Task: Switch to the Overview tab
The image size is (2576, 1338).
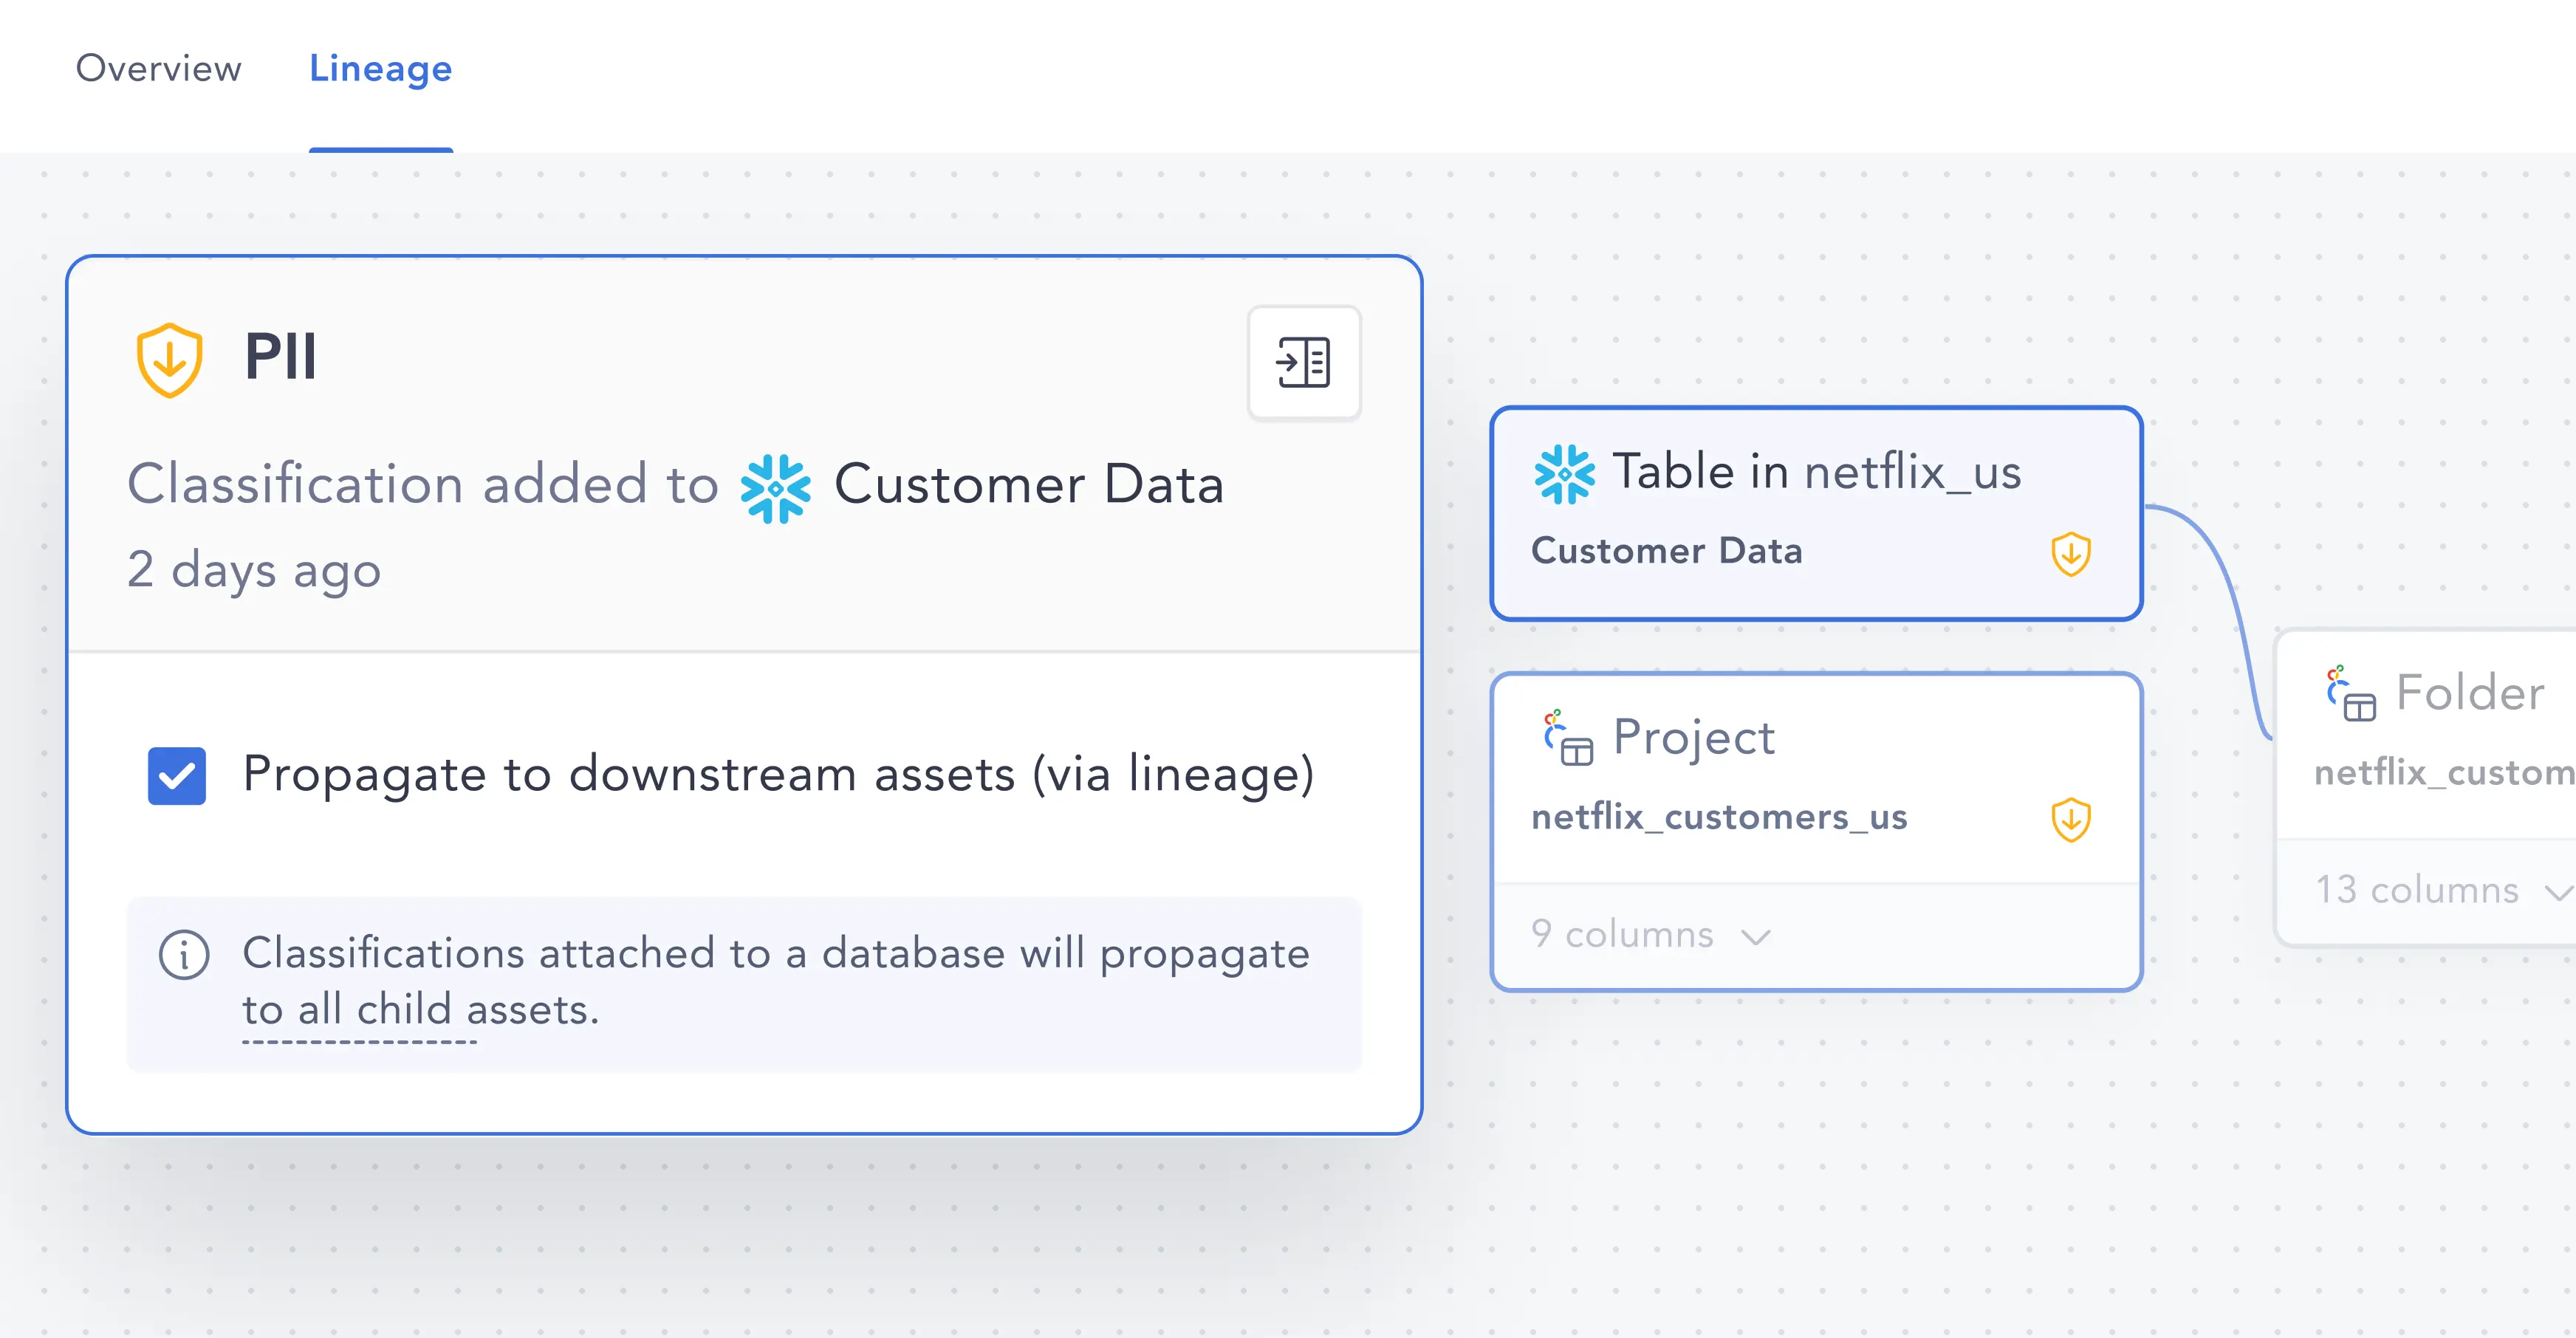Action: click(x=158, y=68)
